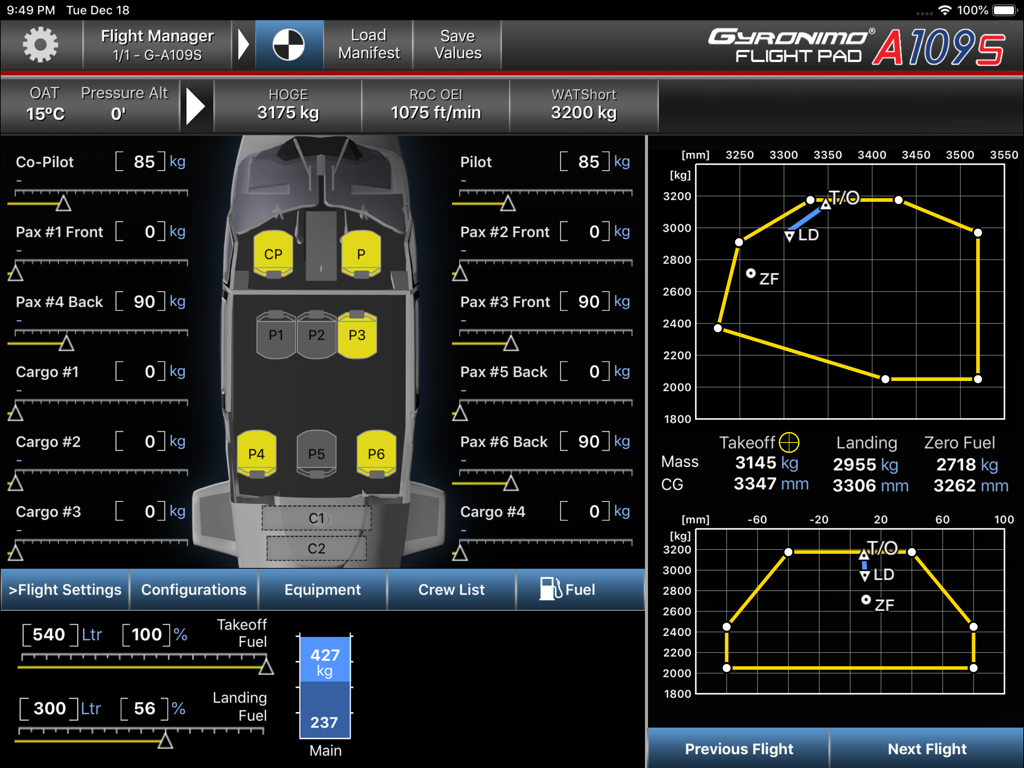Toggle the P5 seat occupancy
The image size is (1024, 768).
[317, 453]
